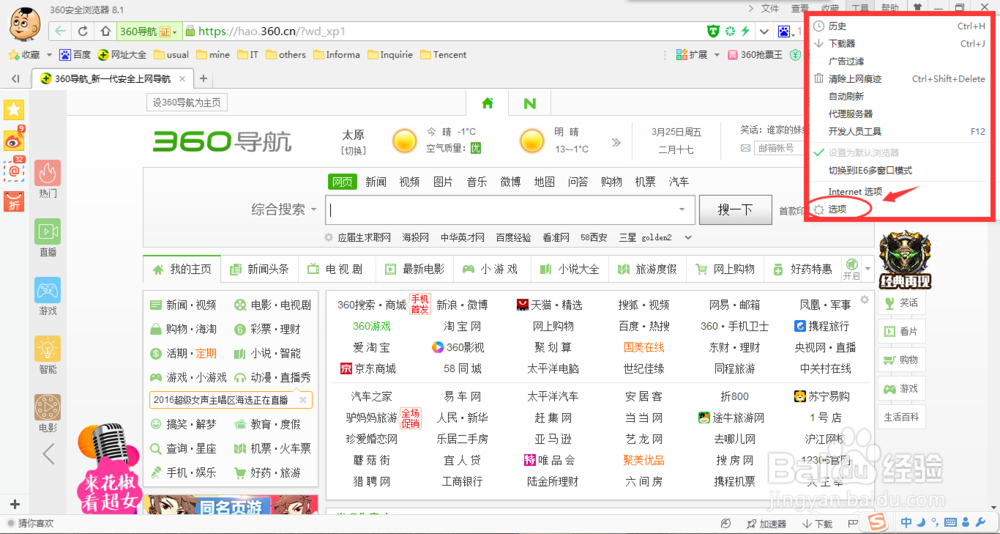Open the 苏宁易购 link
This screenshot has width=1000, height=534.
click(821, 396)
